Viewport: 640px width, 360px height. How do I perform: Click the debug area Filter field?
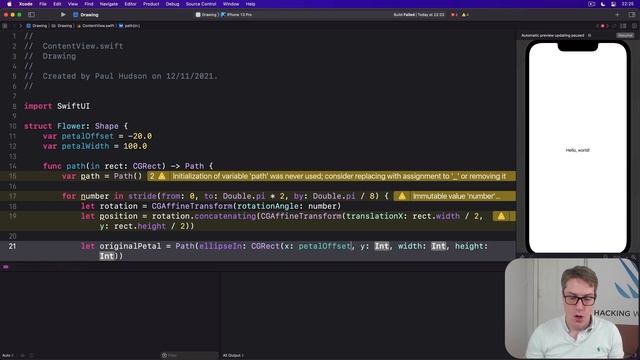189,356
